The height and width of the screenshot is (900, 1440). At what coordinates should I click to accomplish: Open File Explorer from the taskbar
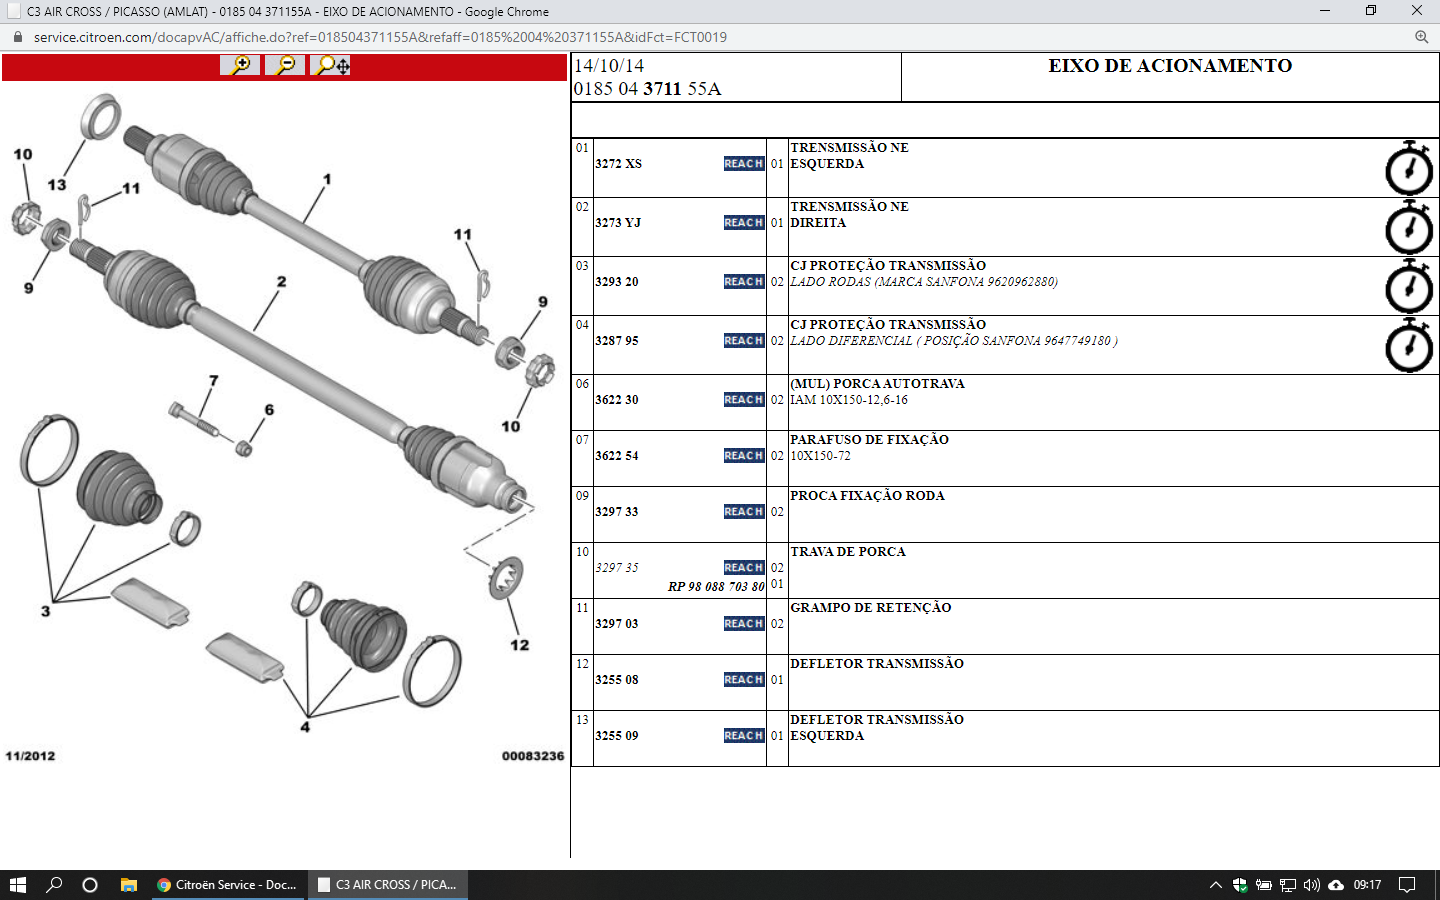coord(128,885)
